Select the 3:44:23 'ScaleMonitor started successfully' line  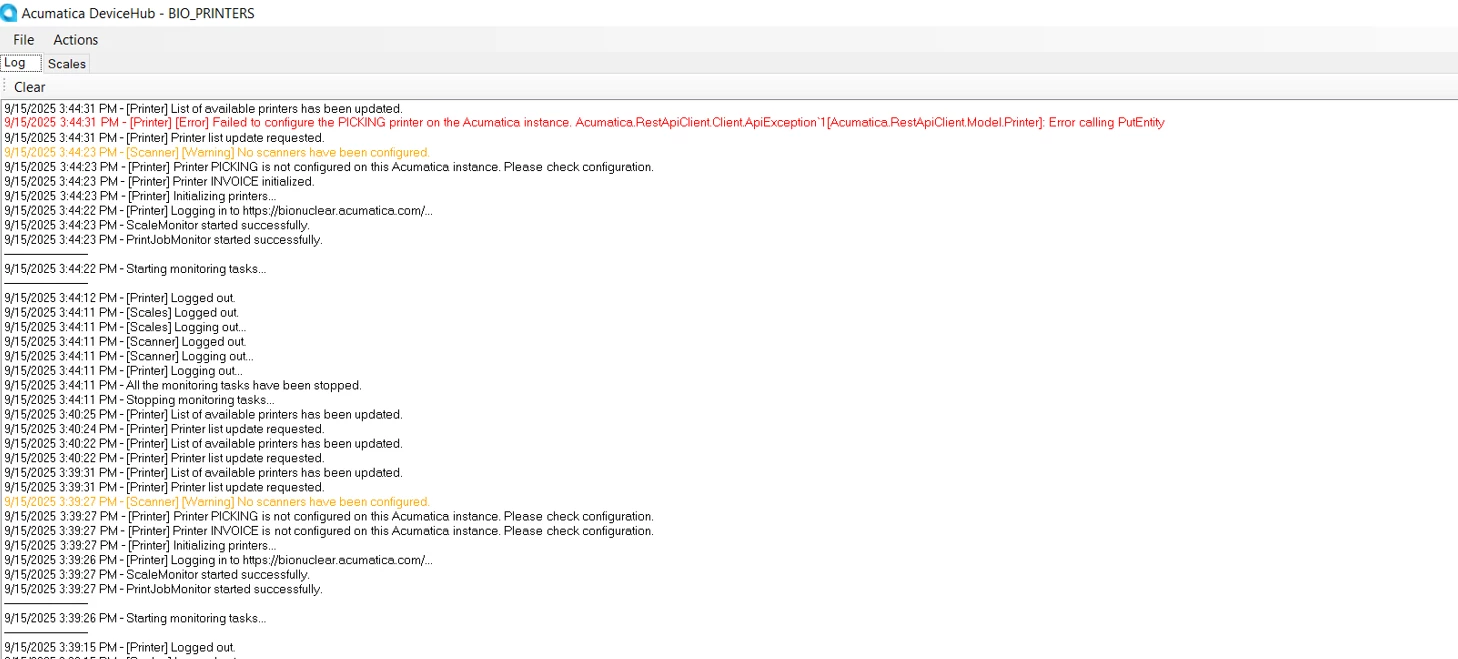click(157, 225)
